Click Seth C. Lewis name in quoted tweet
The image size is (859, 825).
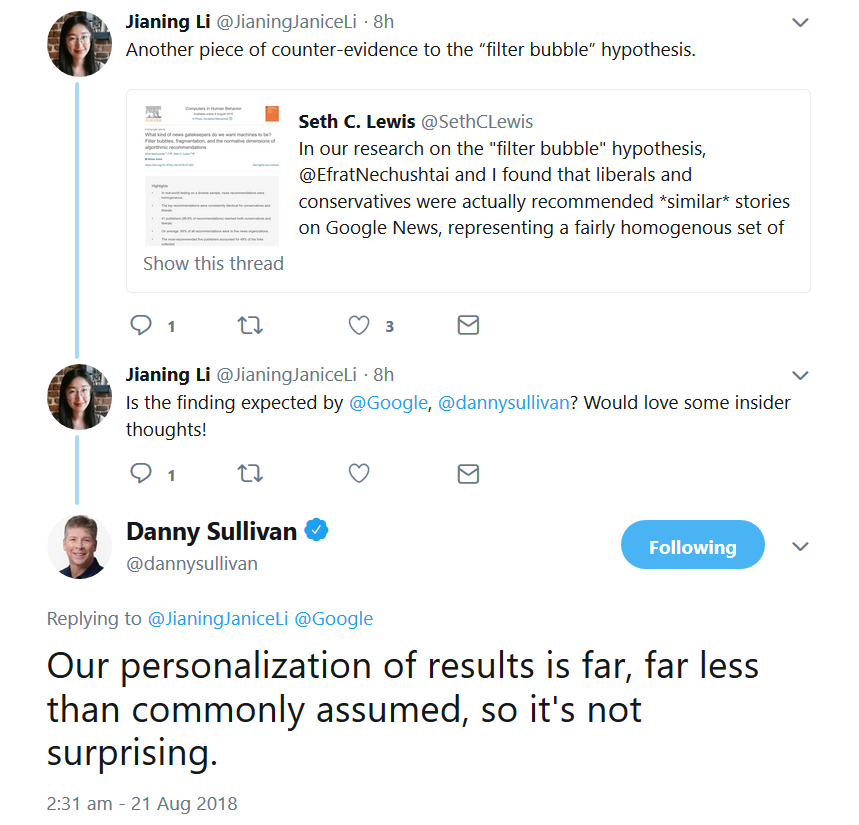click(x=355, y=122)
